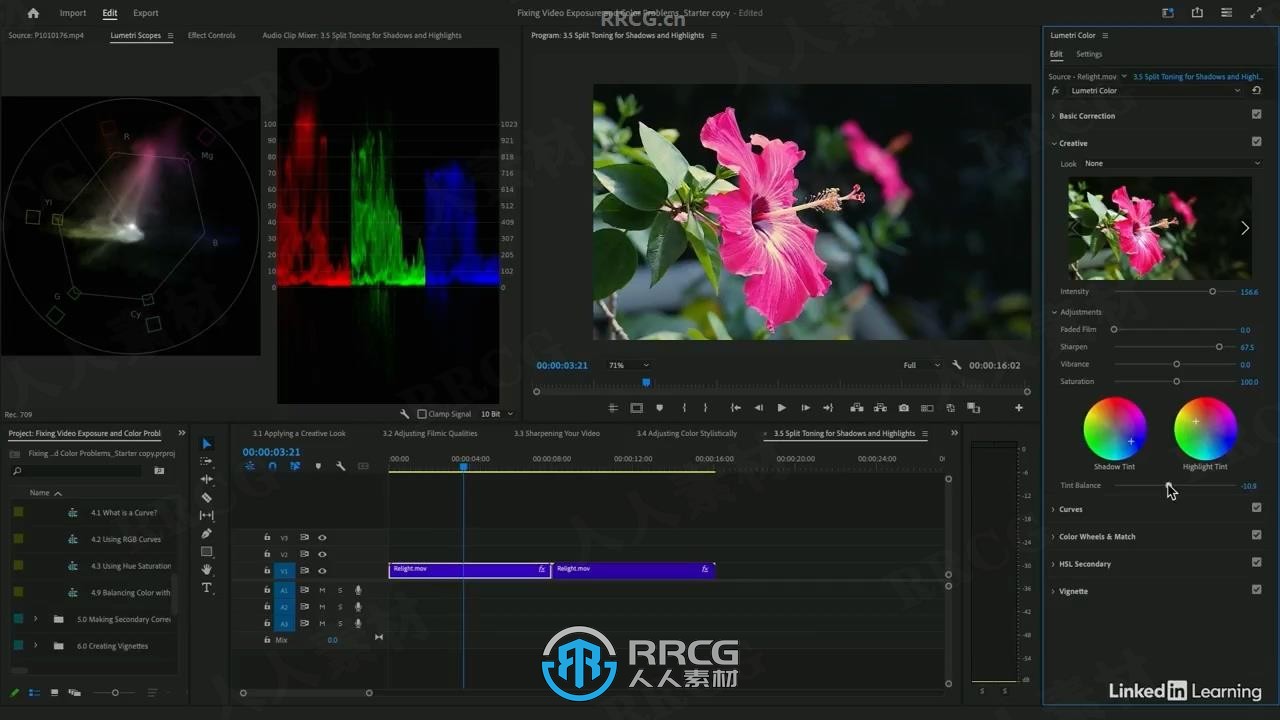Open the Full playback resolution dropdown
Image resolution: width=1280 pixels, height=720 pixels.
pyautogui.click(x=921, y=365)
